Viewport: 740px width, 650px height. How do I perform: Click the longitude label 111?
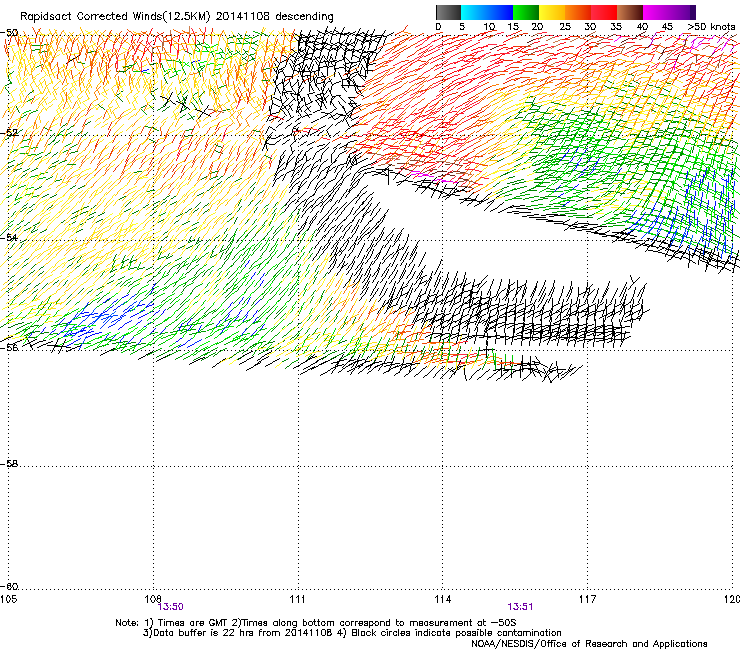(298, 599)
